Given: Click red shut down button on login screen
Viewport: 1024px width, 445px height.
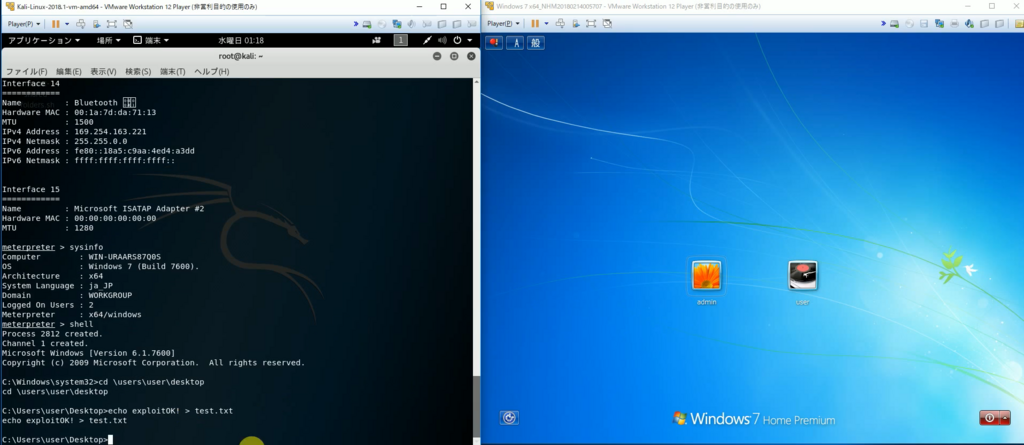Looking at the screenshot, I should [x=989, y=418].
